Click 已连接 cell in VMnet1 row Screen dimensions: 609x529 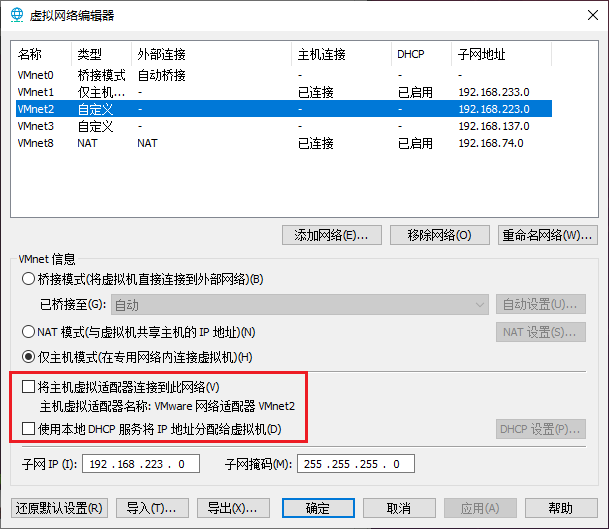click(315, 92)
